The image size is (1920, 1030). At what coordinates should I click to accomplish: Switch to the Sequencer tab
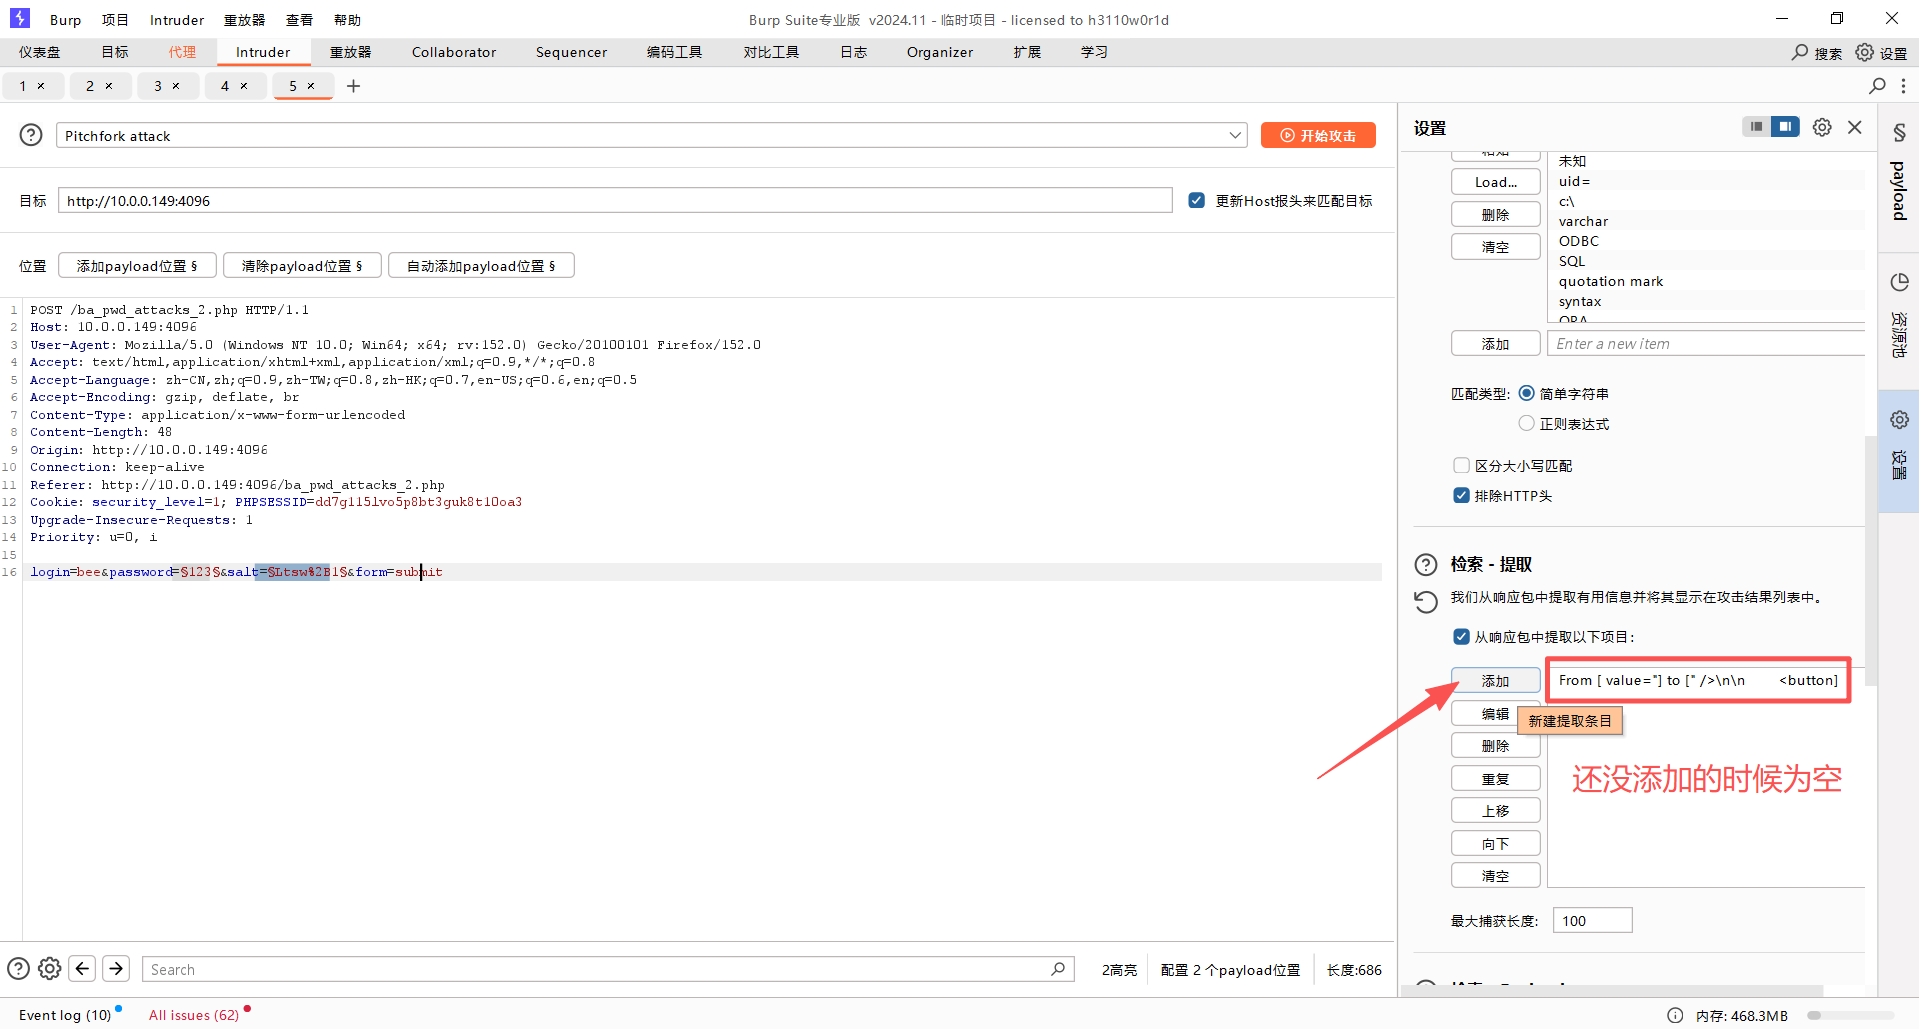pyautogui.click(x=571, y=52)
